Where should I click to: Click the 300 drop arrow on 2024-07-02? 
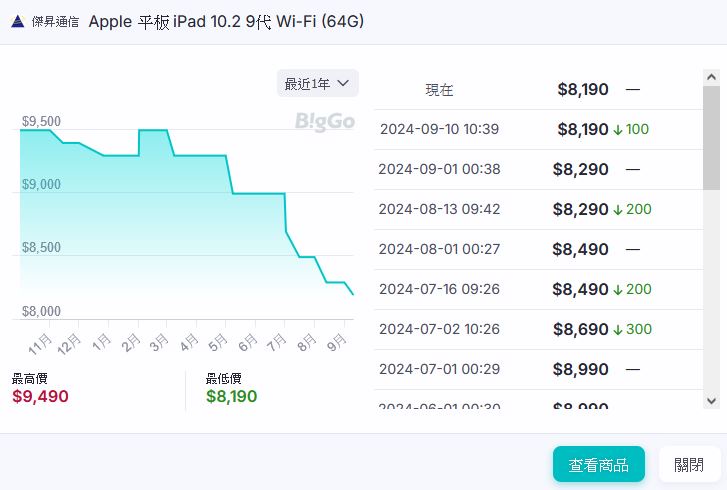point(618,329)
